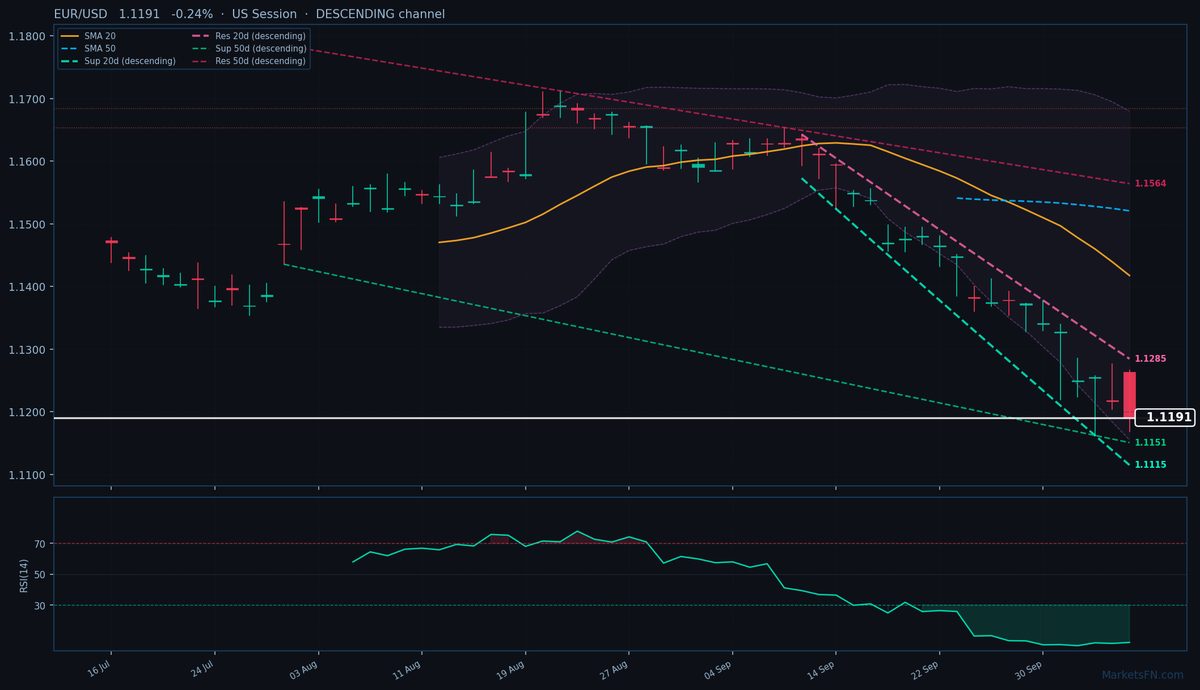Click the 1.1100 price axis label
This screenshot has height=690, width=1200.
[x=26, y=475]
